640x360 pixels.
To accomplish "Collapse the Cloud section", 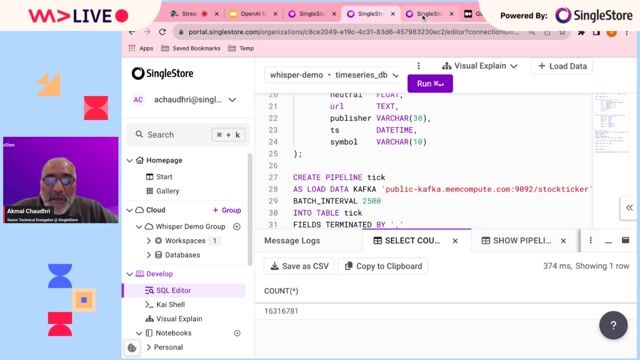I will pos(130,210).
